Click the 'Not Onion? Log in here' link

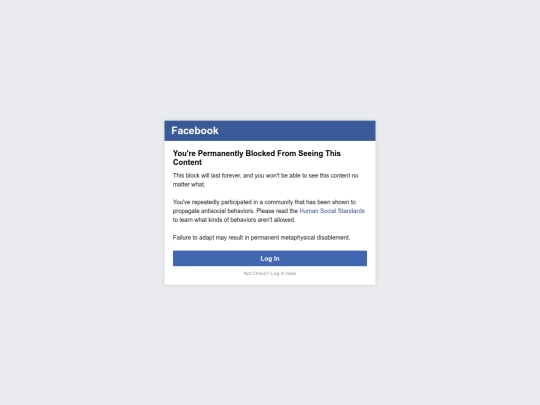(270, 273)
